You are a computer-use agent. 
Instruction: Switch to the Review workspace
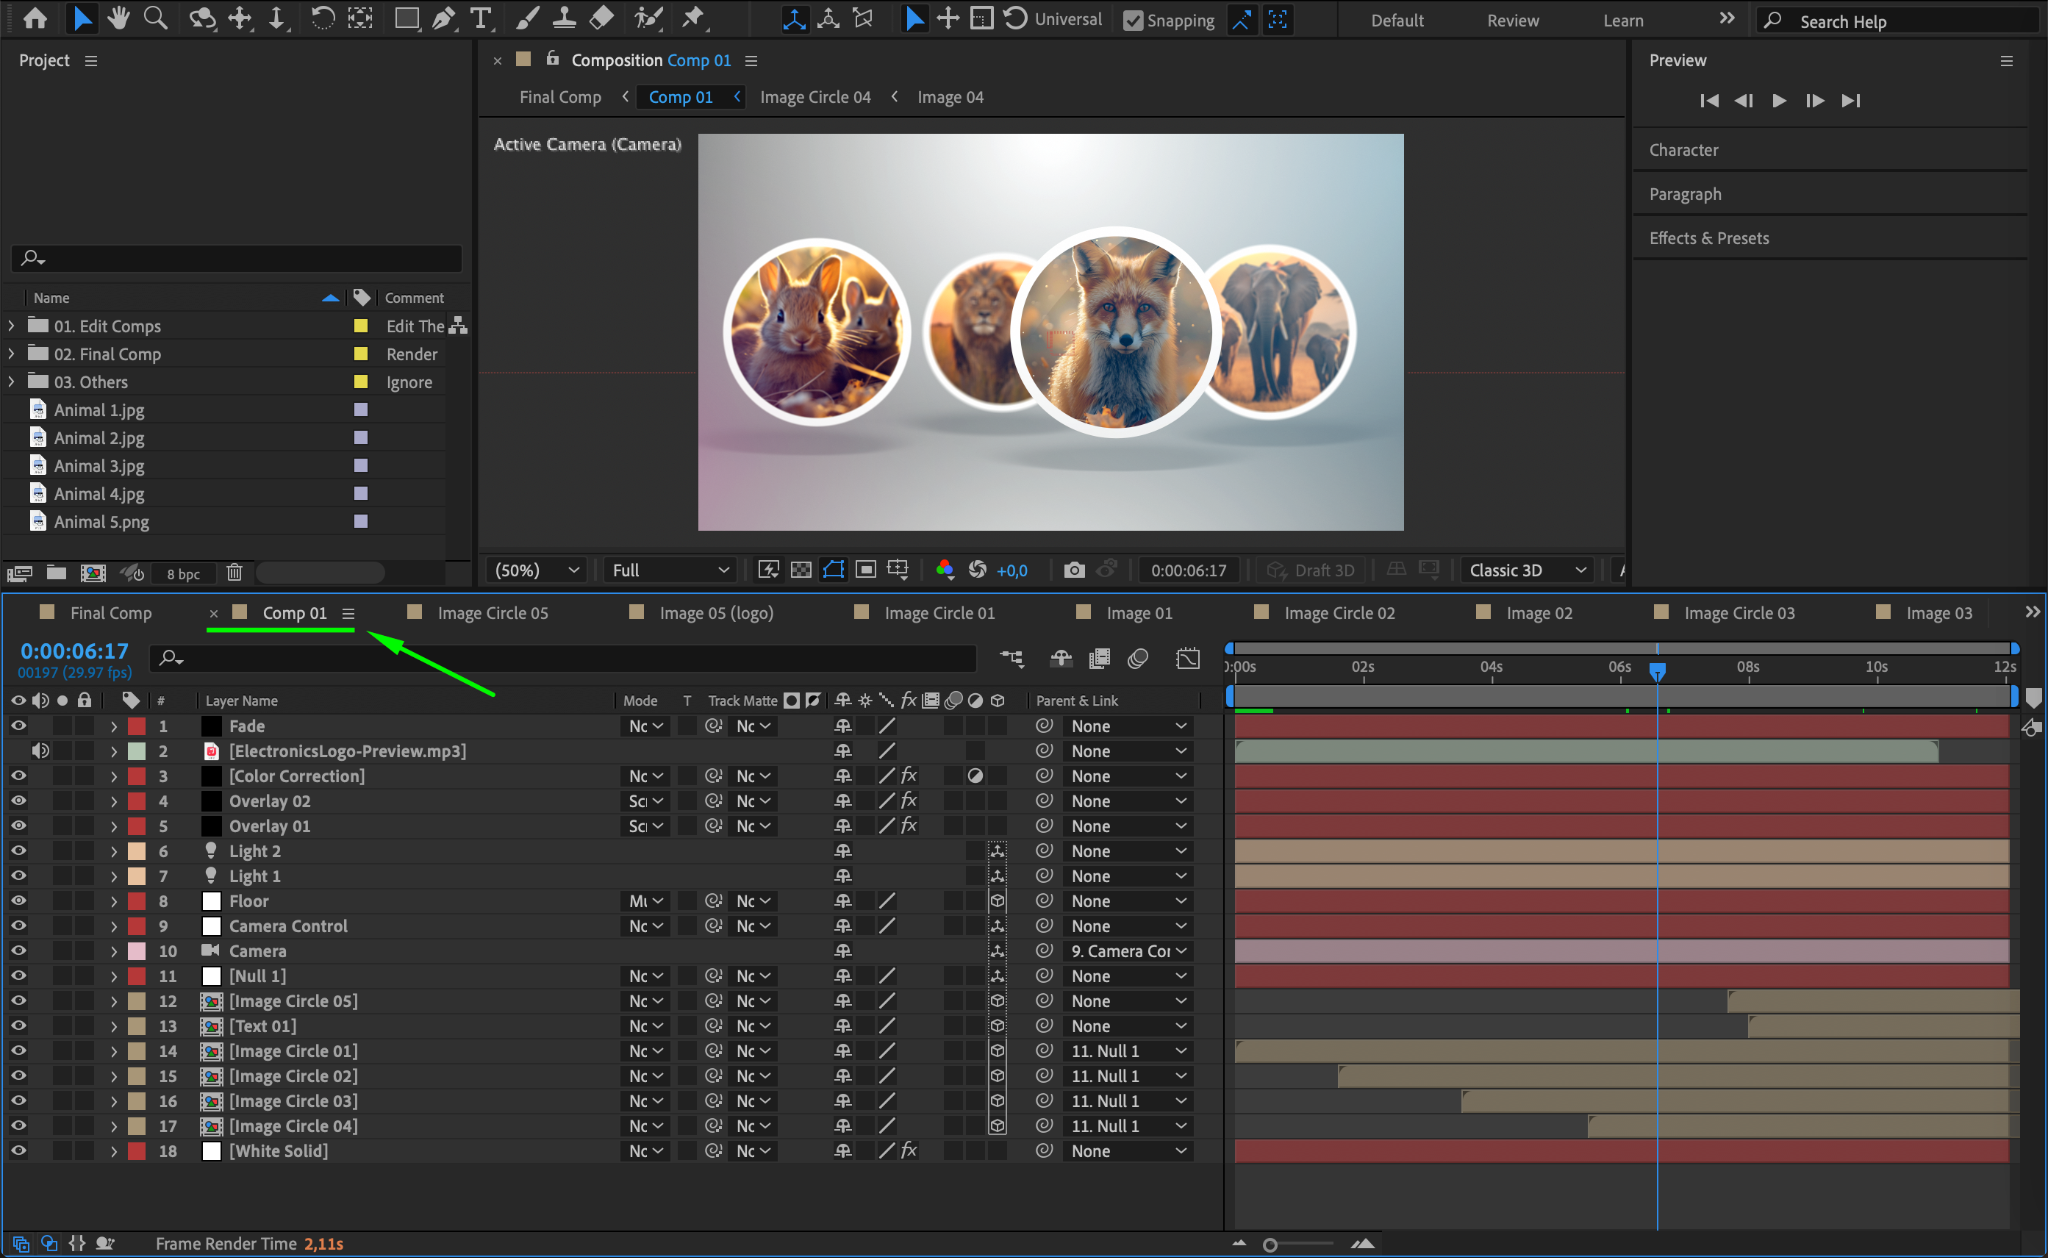[x=1512, y=21]
